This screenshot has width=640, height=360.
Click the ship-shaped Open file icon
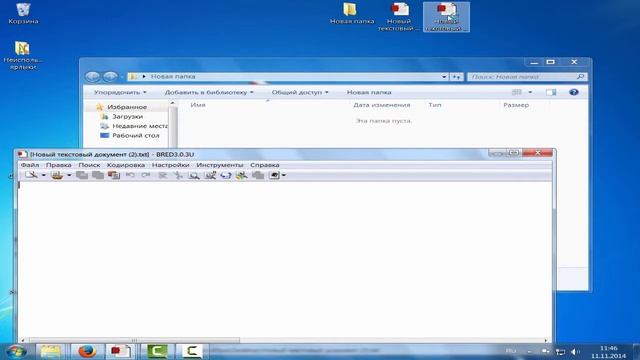(x=57, y=175)
